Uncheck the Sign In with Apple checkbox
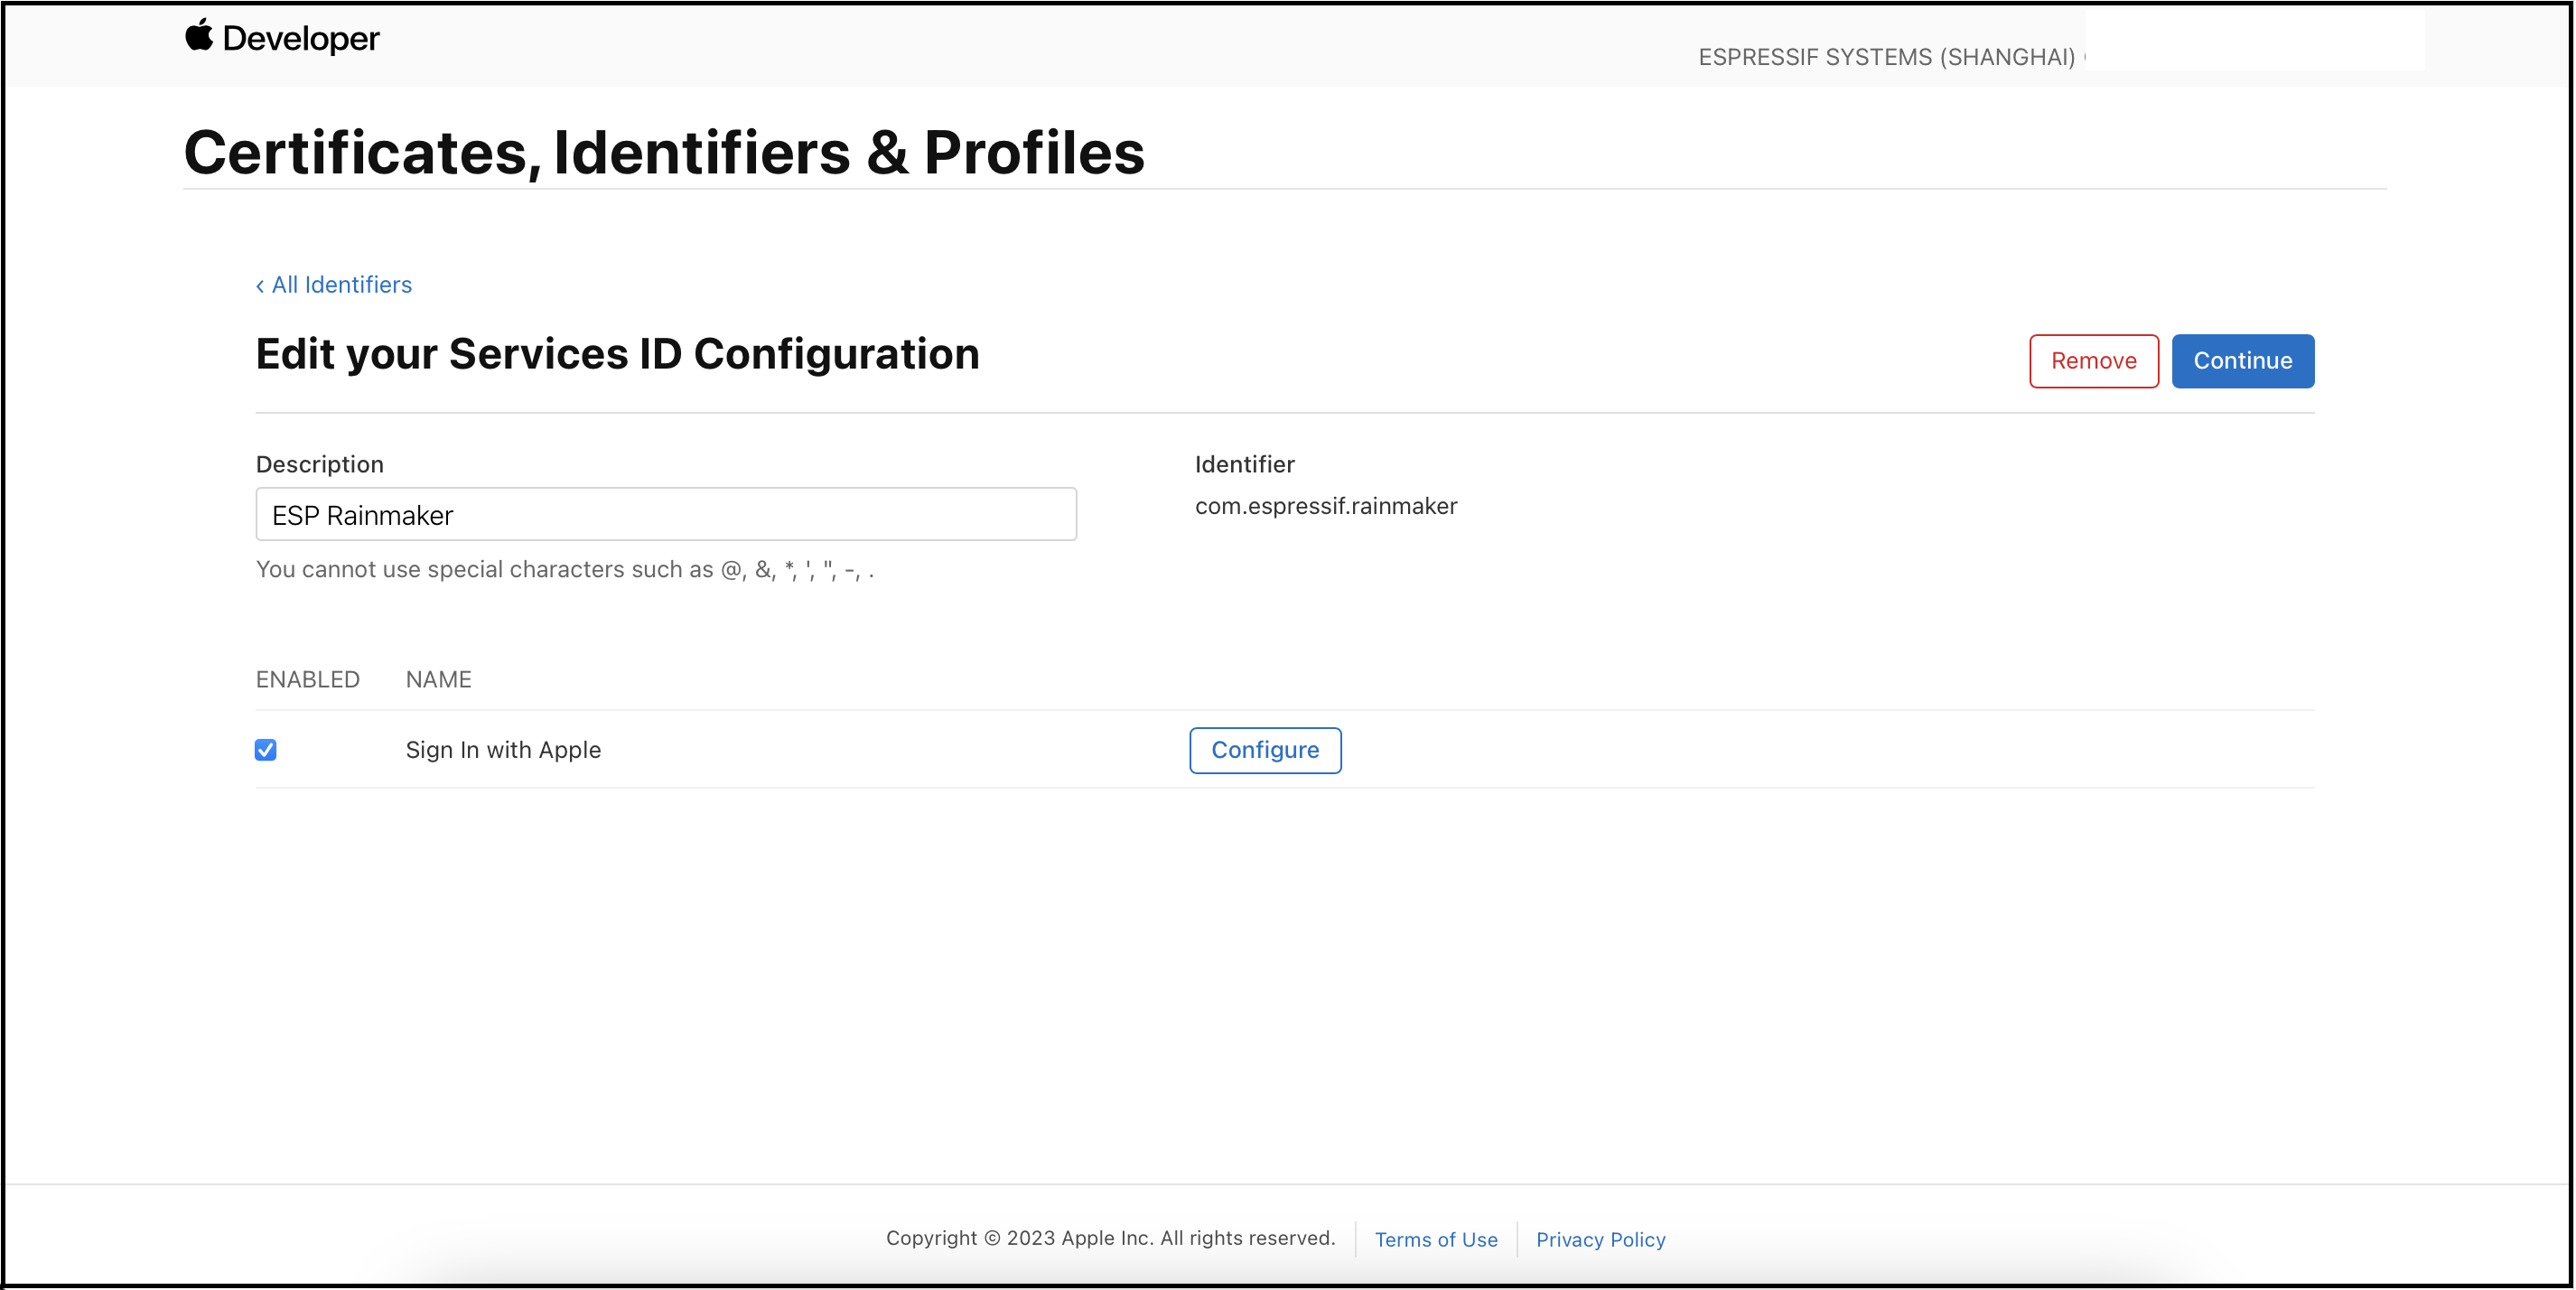 click(x=266, y=750)
